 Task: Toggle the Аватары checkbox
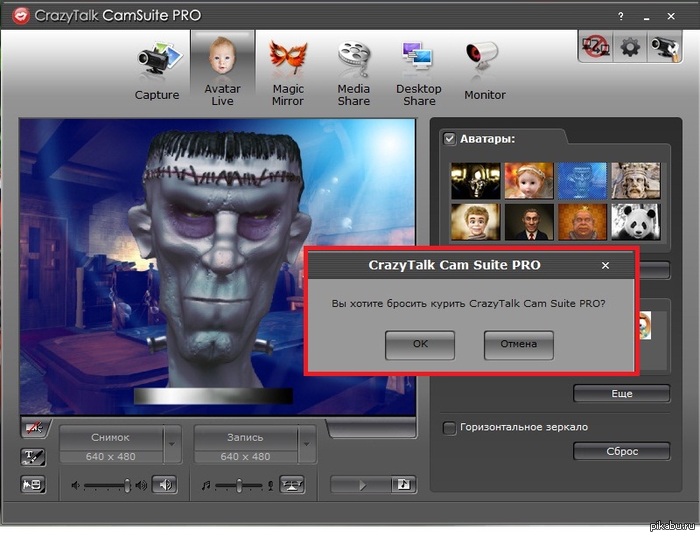[x=450, y=139]
